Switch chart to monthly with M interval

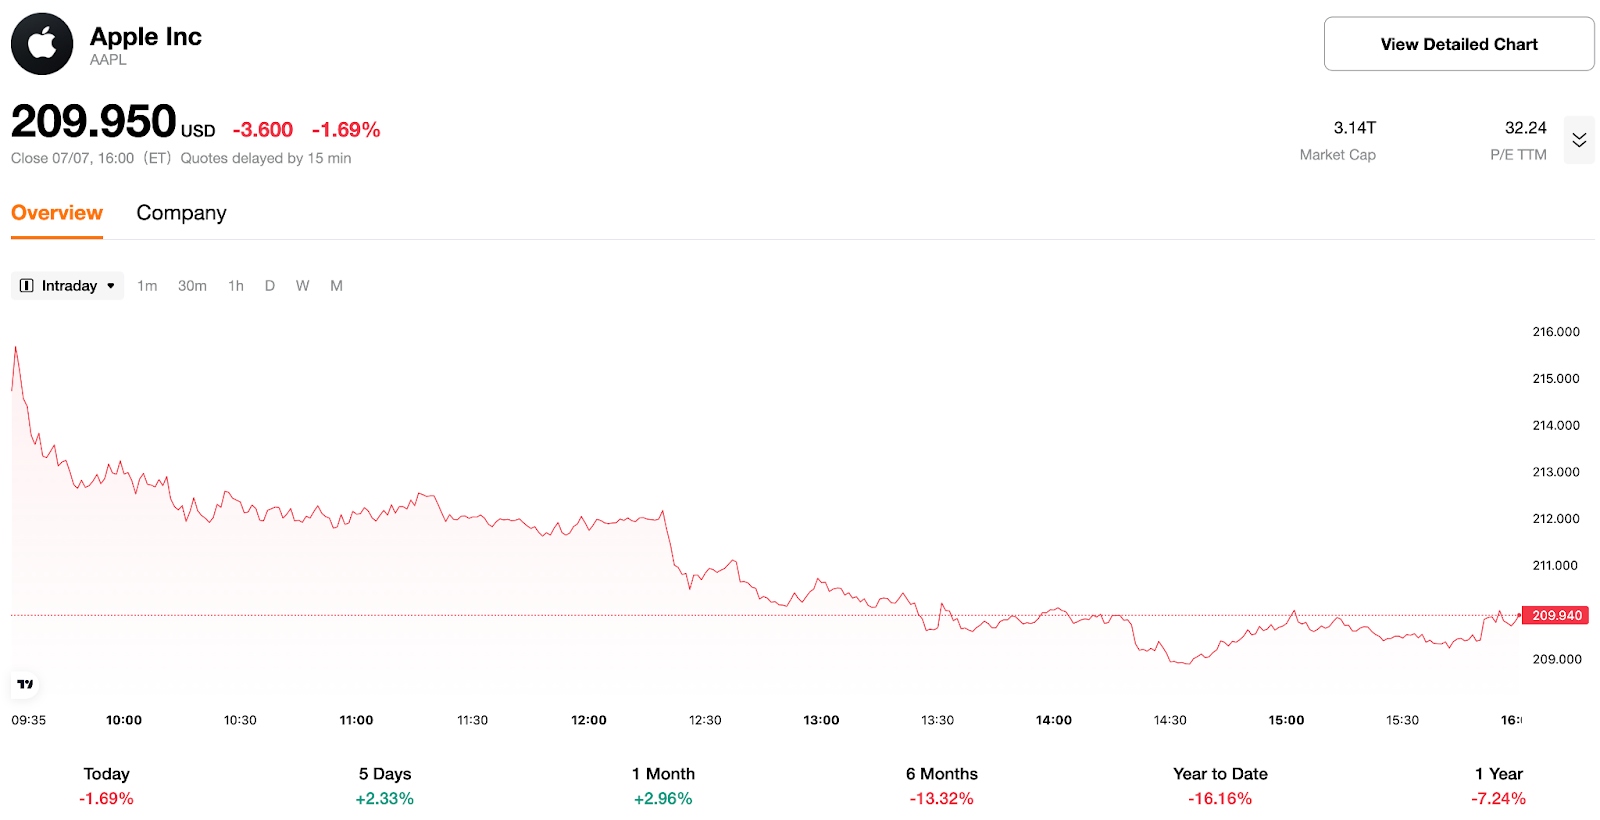(x=336, y=285)
